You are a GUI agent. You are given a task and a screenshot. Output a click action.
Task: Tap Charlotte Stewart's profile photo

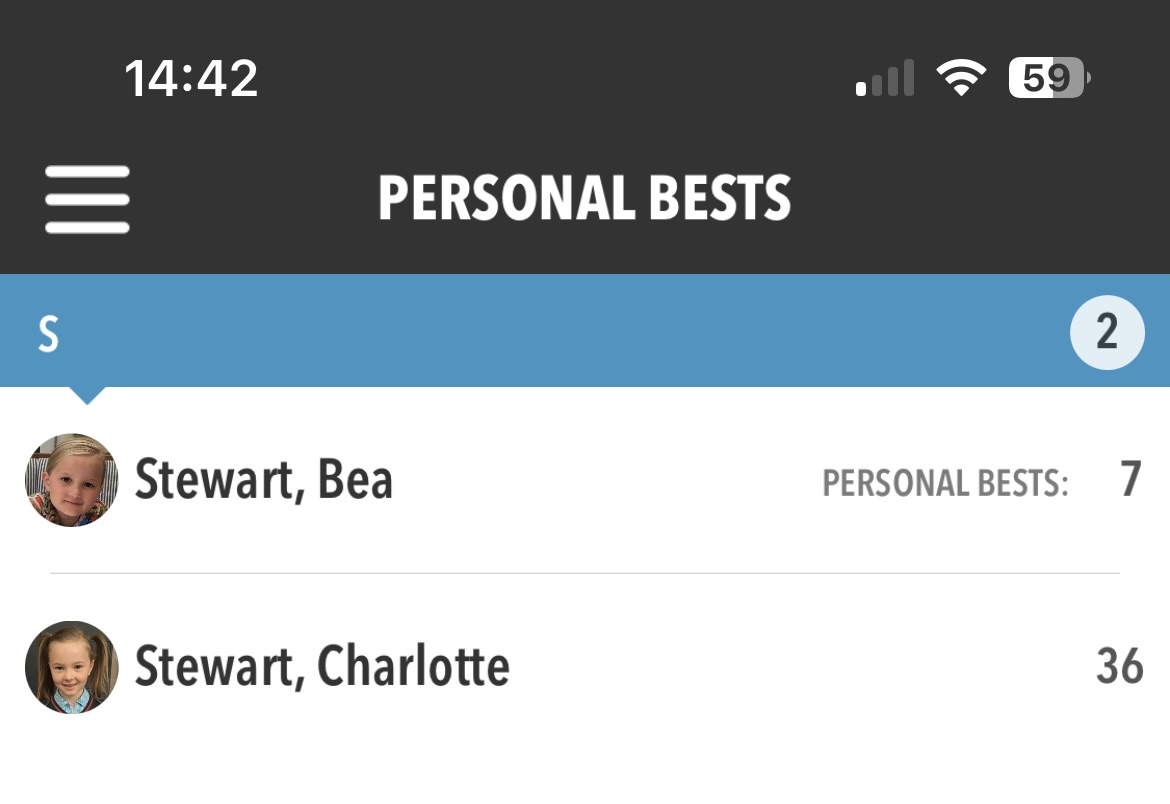[72, 667]
